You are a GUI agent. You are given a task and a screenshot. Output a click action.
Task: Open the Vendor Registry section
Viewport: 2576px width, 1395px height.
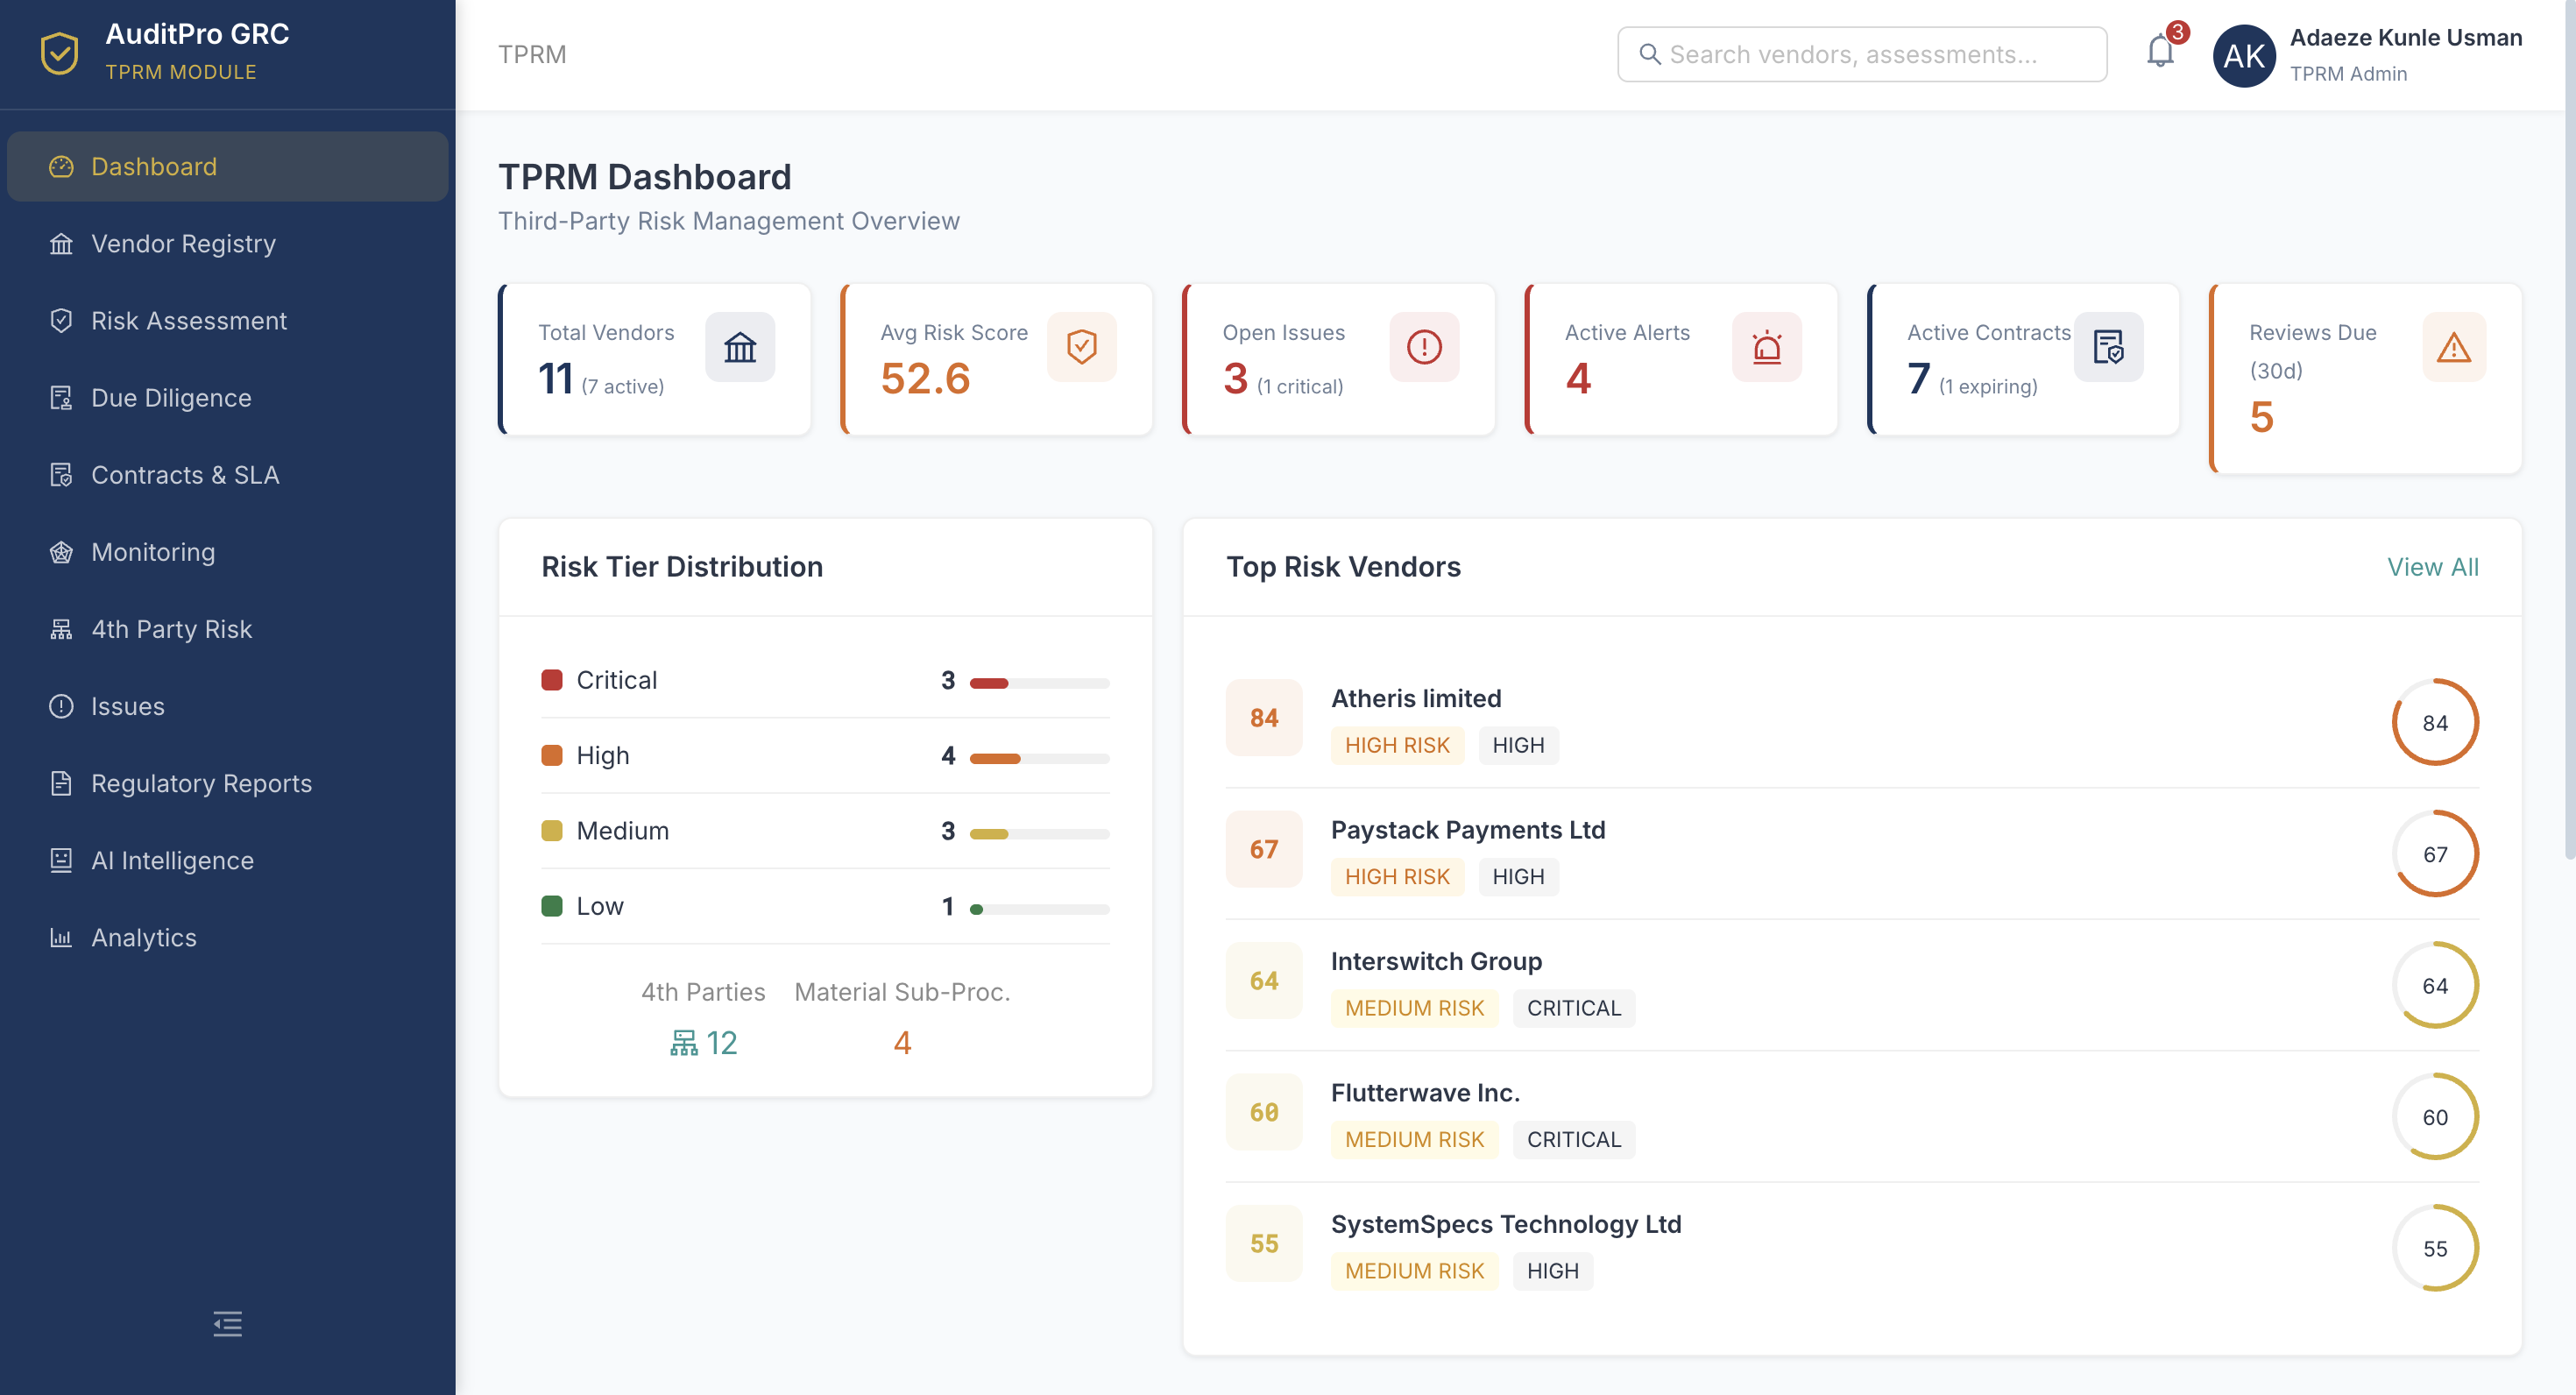[61, 243]
